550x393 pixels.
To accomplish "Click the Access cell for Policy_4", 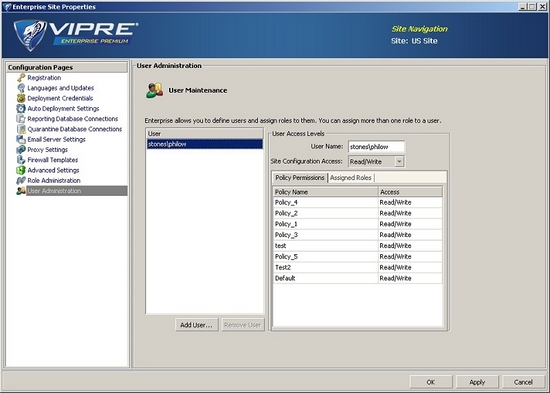I will tap(410, 202).
